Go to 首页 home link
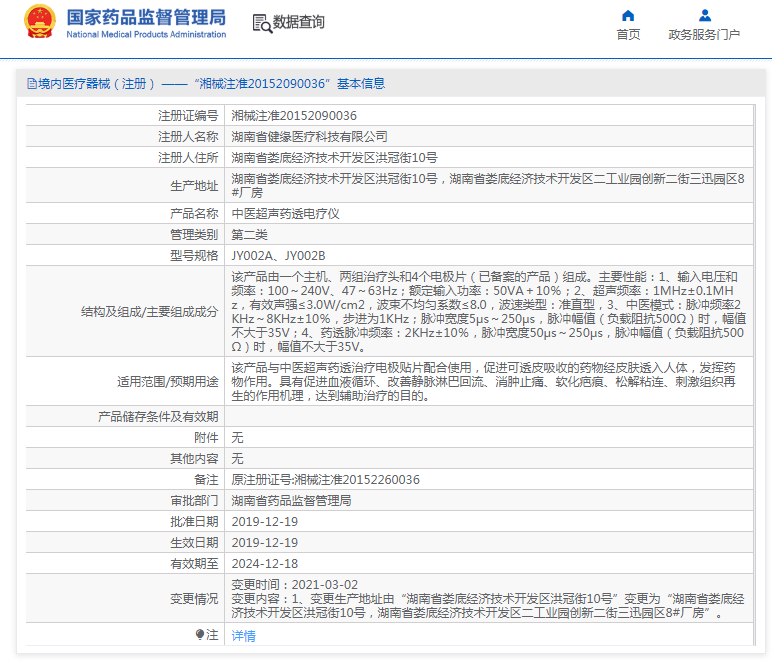 pos(628,34)
